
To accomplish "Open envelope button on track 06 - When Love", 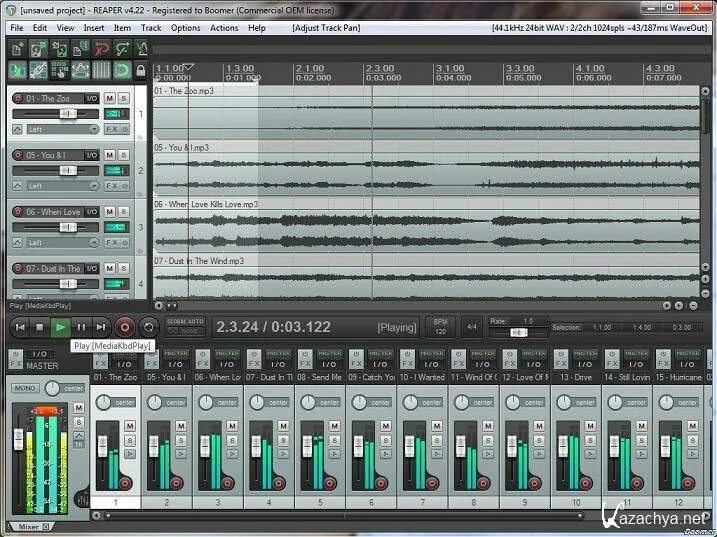I will [x=17, y=243].
